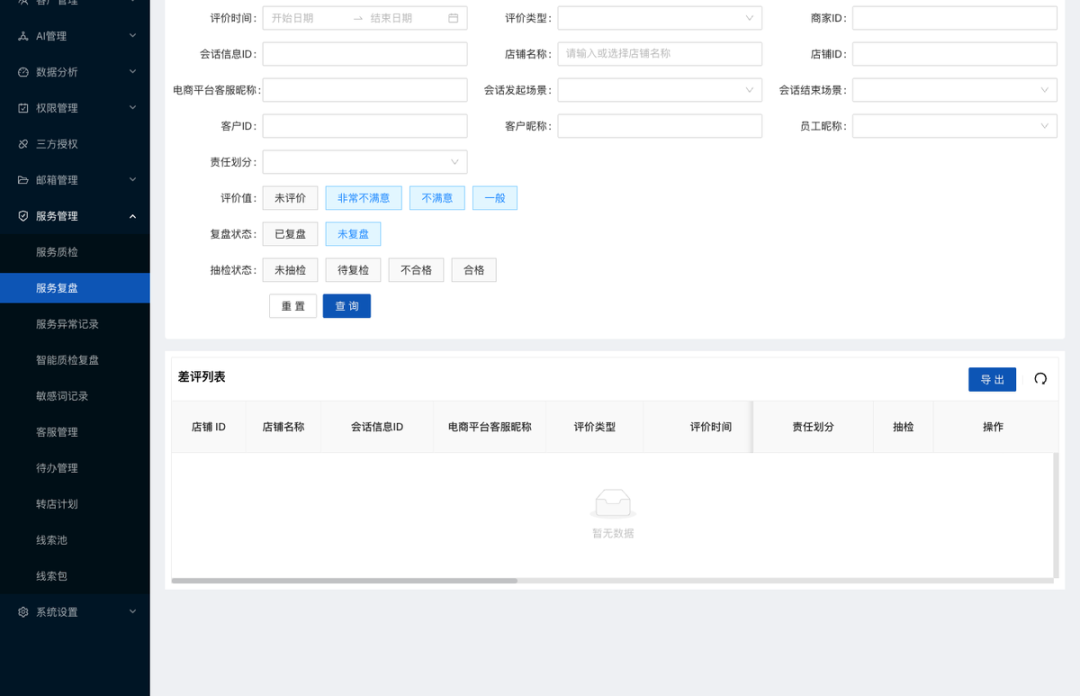Toggle the 不合格 status tag
The height and width of the screenshot is (696, 1080).
pyautogui.click(x=416, y=270)
